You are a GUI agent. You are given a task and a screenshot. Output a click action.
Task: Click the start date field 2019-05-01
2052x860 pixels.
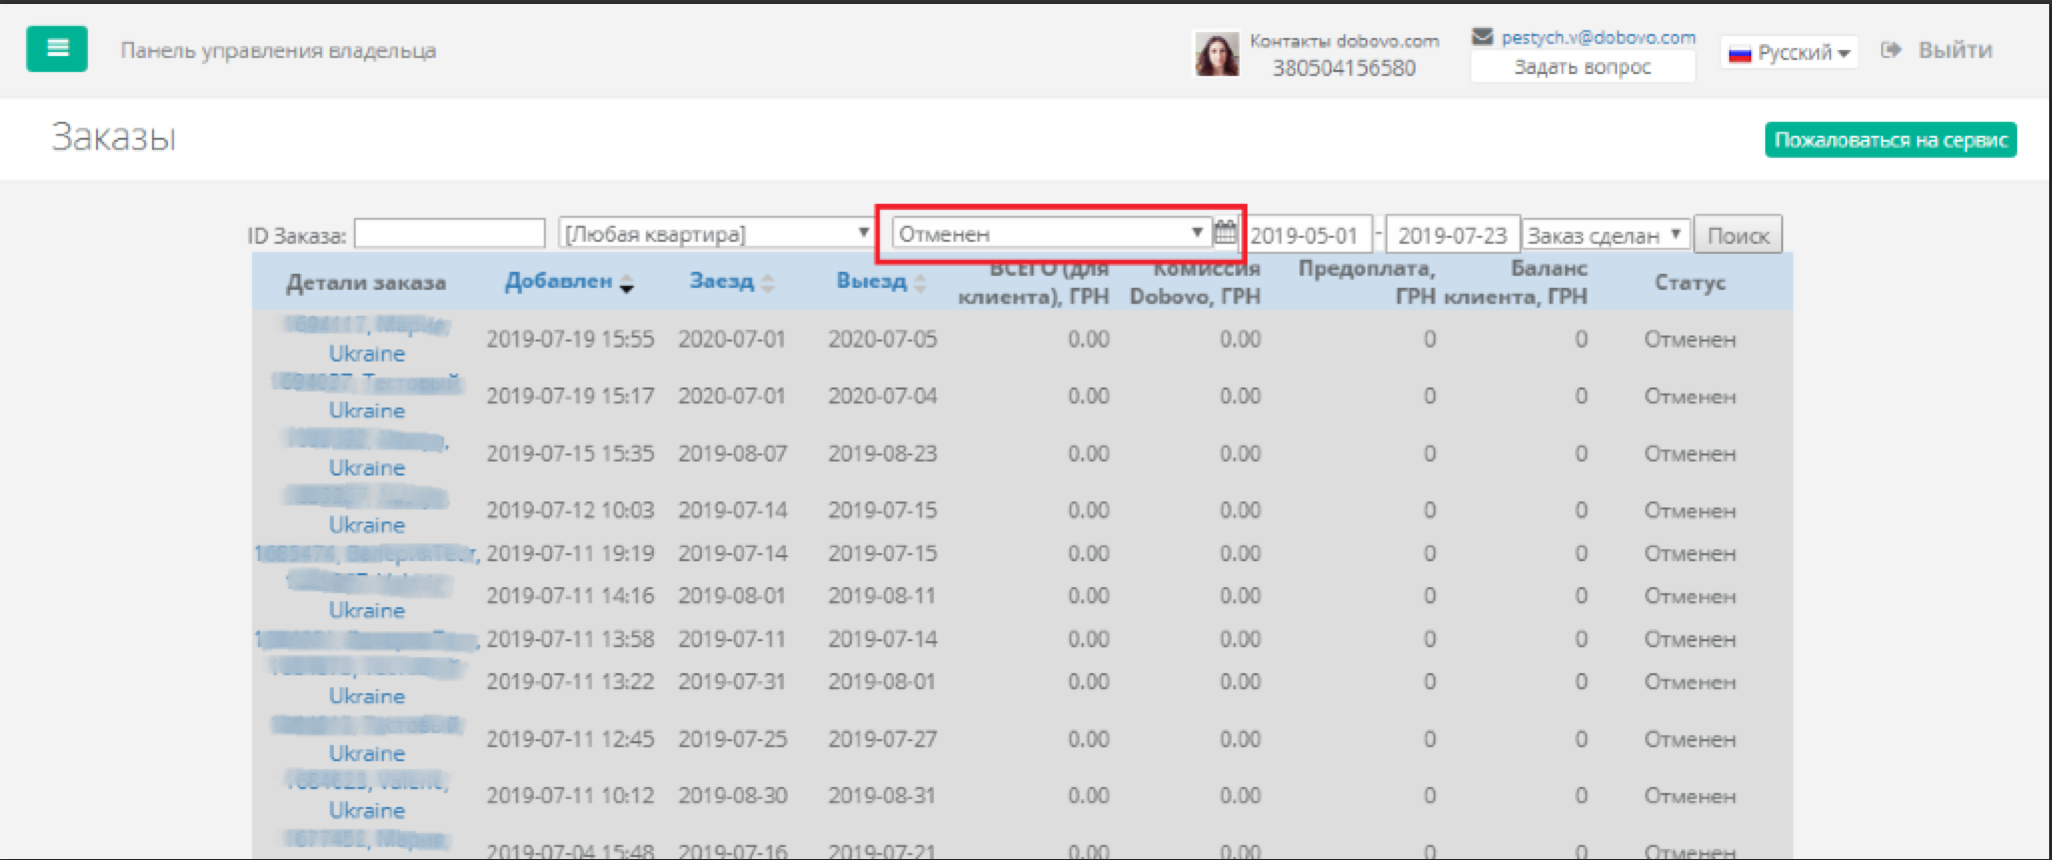(x=1306, y=235)
